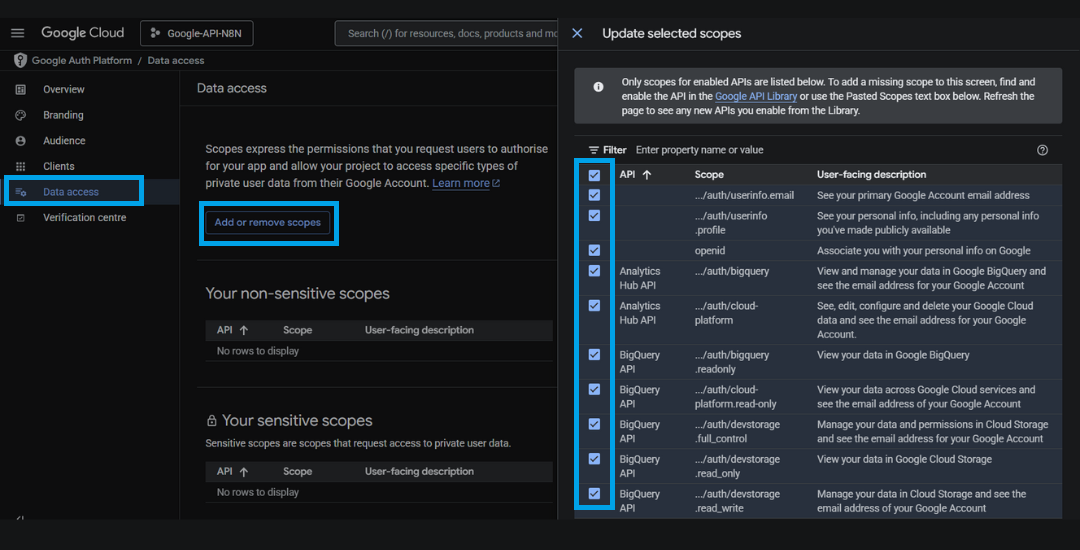Click Your non-sensitive scopes heading
The width and height of the screenshot is (1080, 550).
point(298,293)
